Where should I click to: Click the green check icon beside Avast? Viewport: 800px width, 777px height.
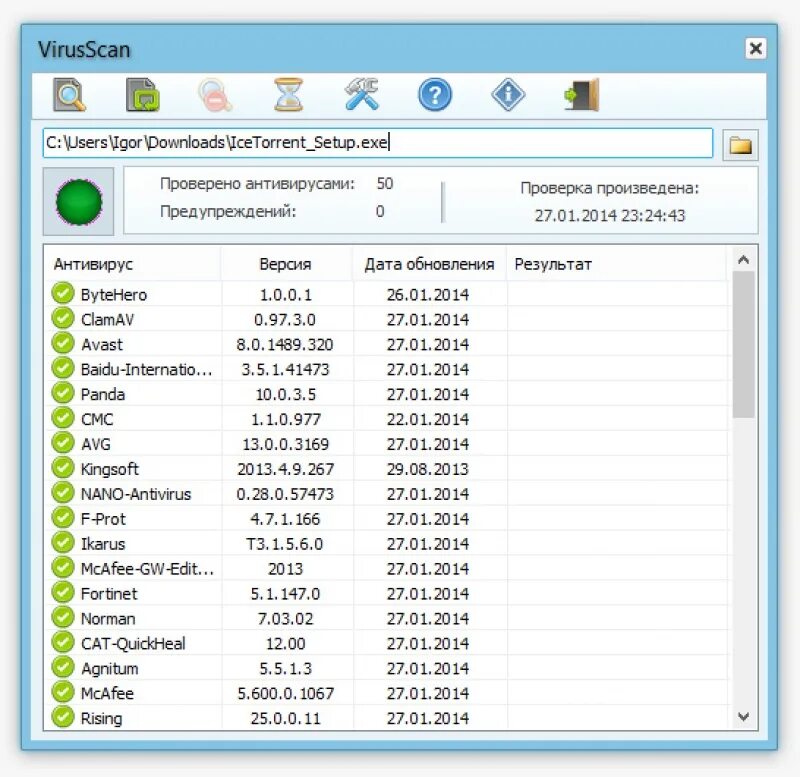[x=63, y=344]
